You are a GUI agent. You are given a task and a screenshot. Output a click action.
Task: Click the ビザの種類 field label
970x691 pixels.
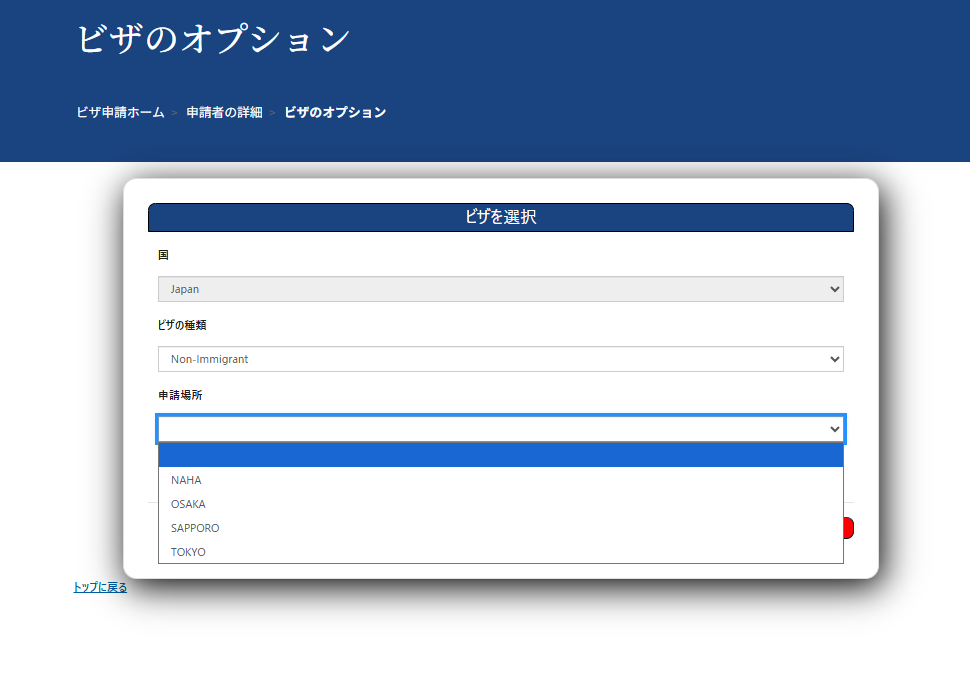182,325
